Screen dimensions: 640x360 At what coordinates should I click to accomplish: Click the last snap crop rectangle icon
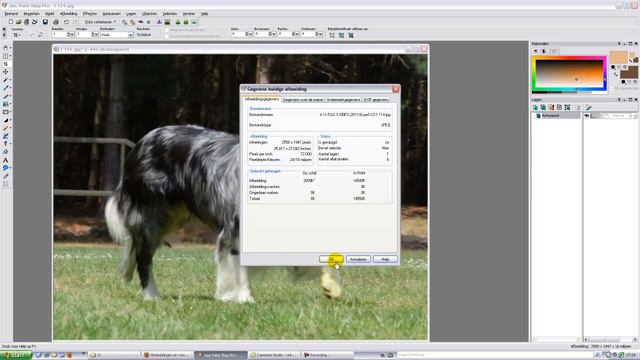351,36
